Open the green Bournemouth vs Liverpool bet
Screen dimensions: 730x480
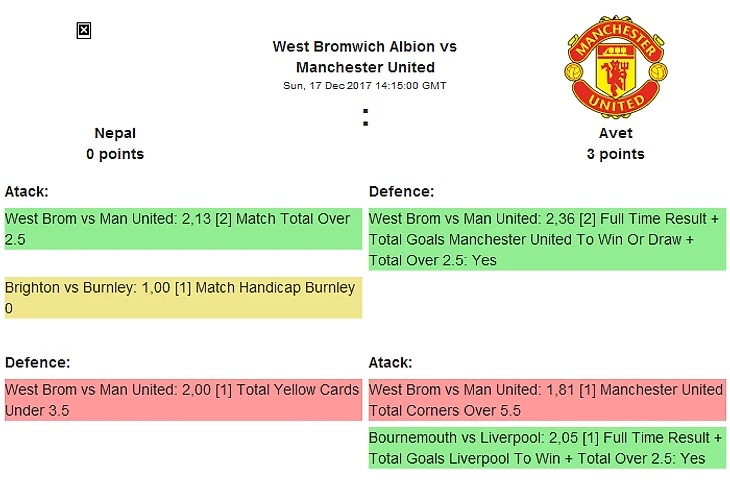pyautogui.click(x=547, y=448)
